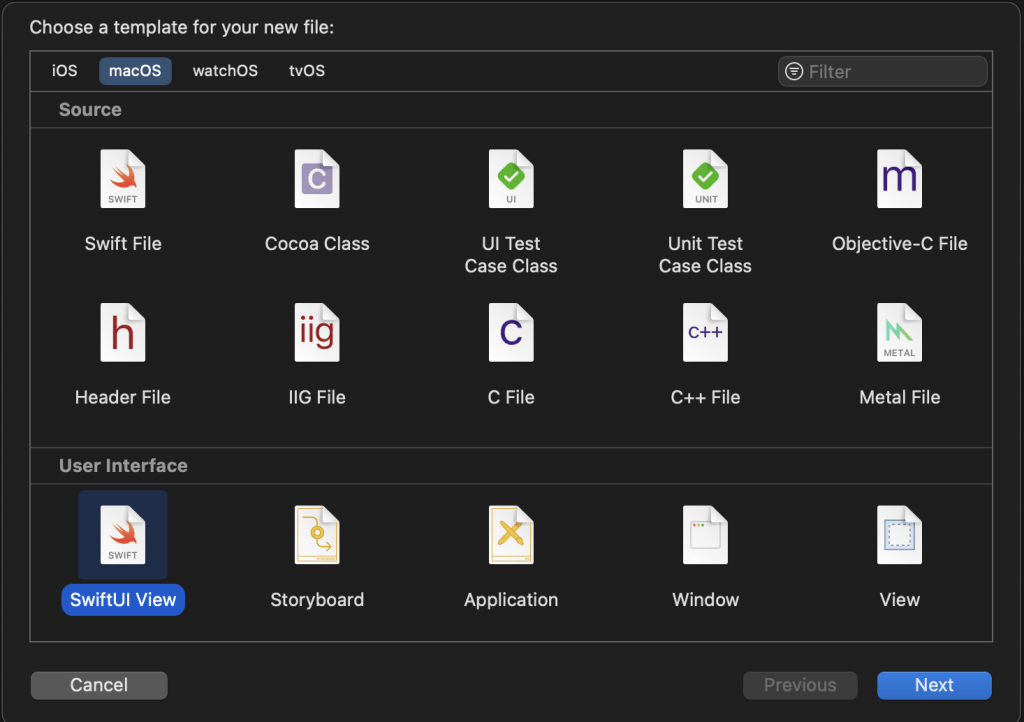Choose the Objective-C File icon
1024x722 pixels.
coord(899,179)
